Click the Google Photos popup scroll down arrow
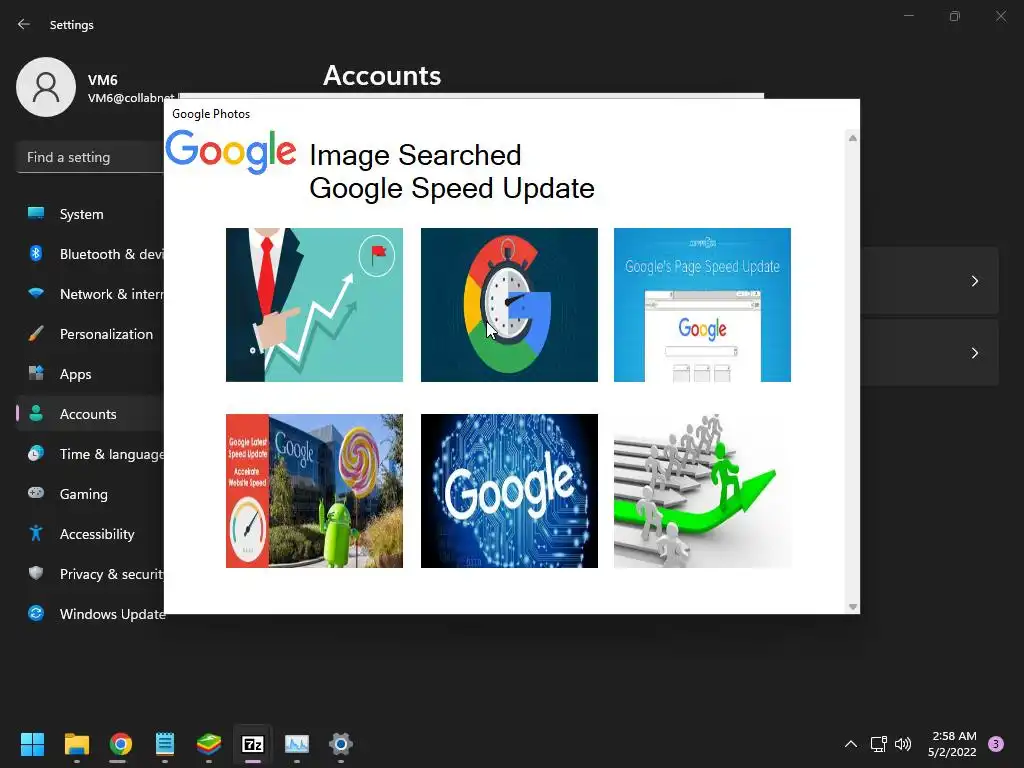 coord(852,607)
